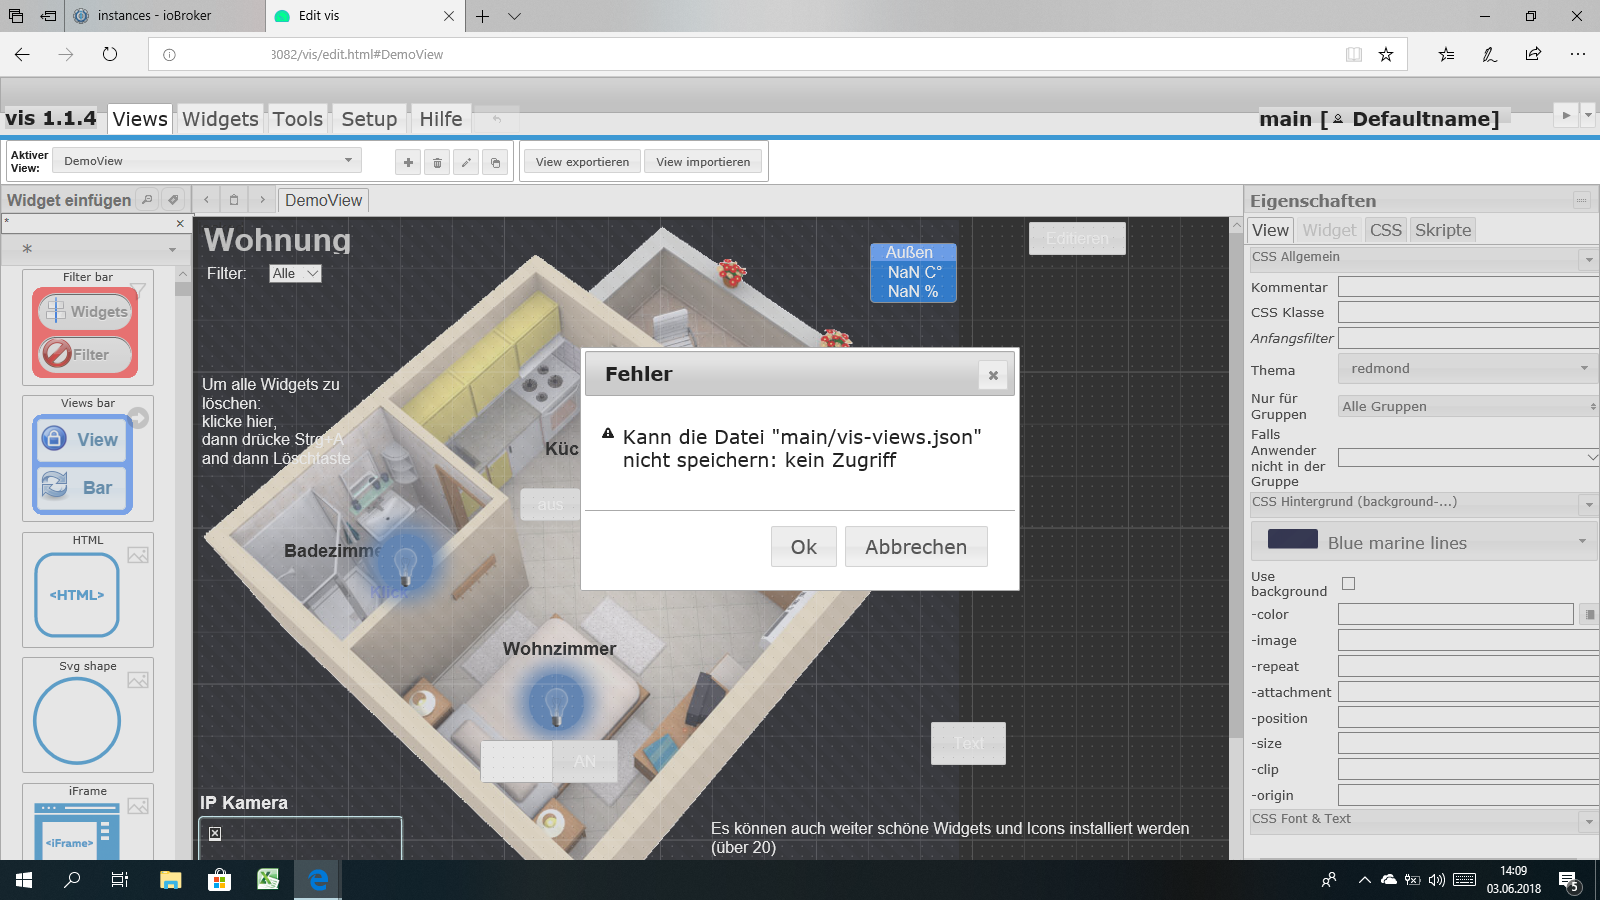Open the dropdown arrow beside play button
This screenshot has width=1600, height=900.
click(1588, 115)
